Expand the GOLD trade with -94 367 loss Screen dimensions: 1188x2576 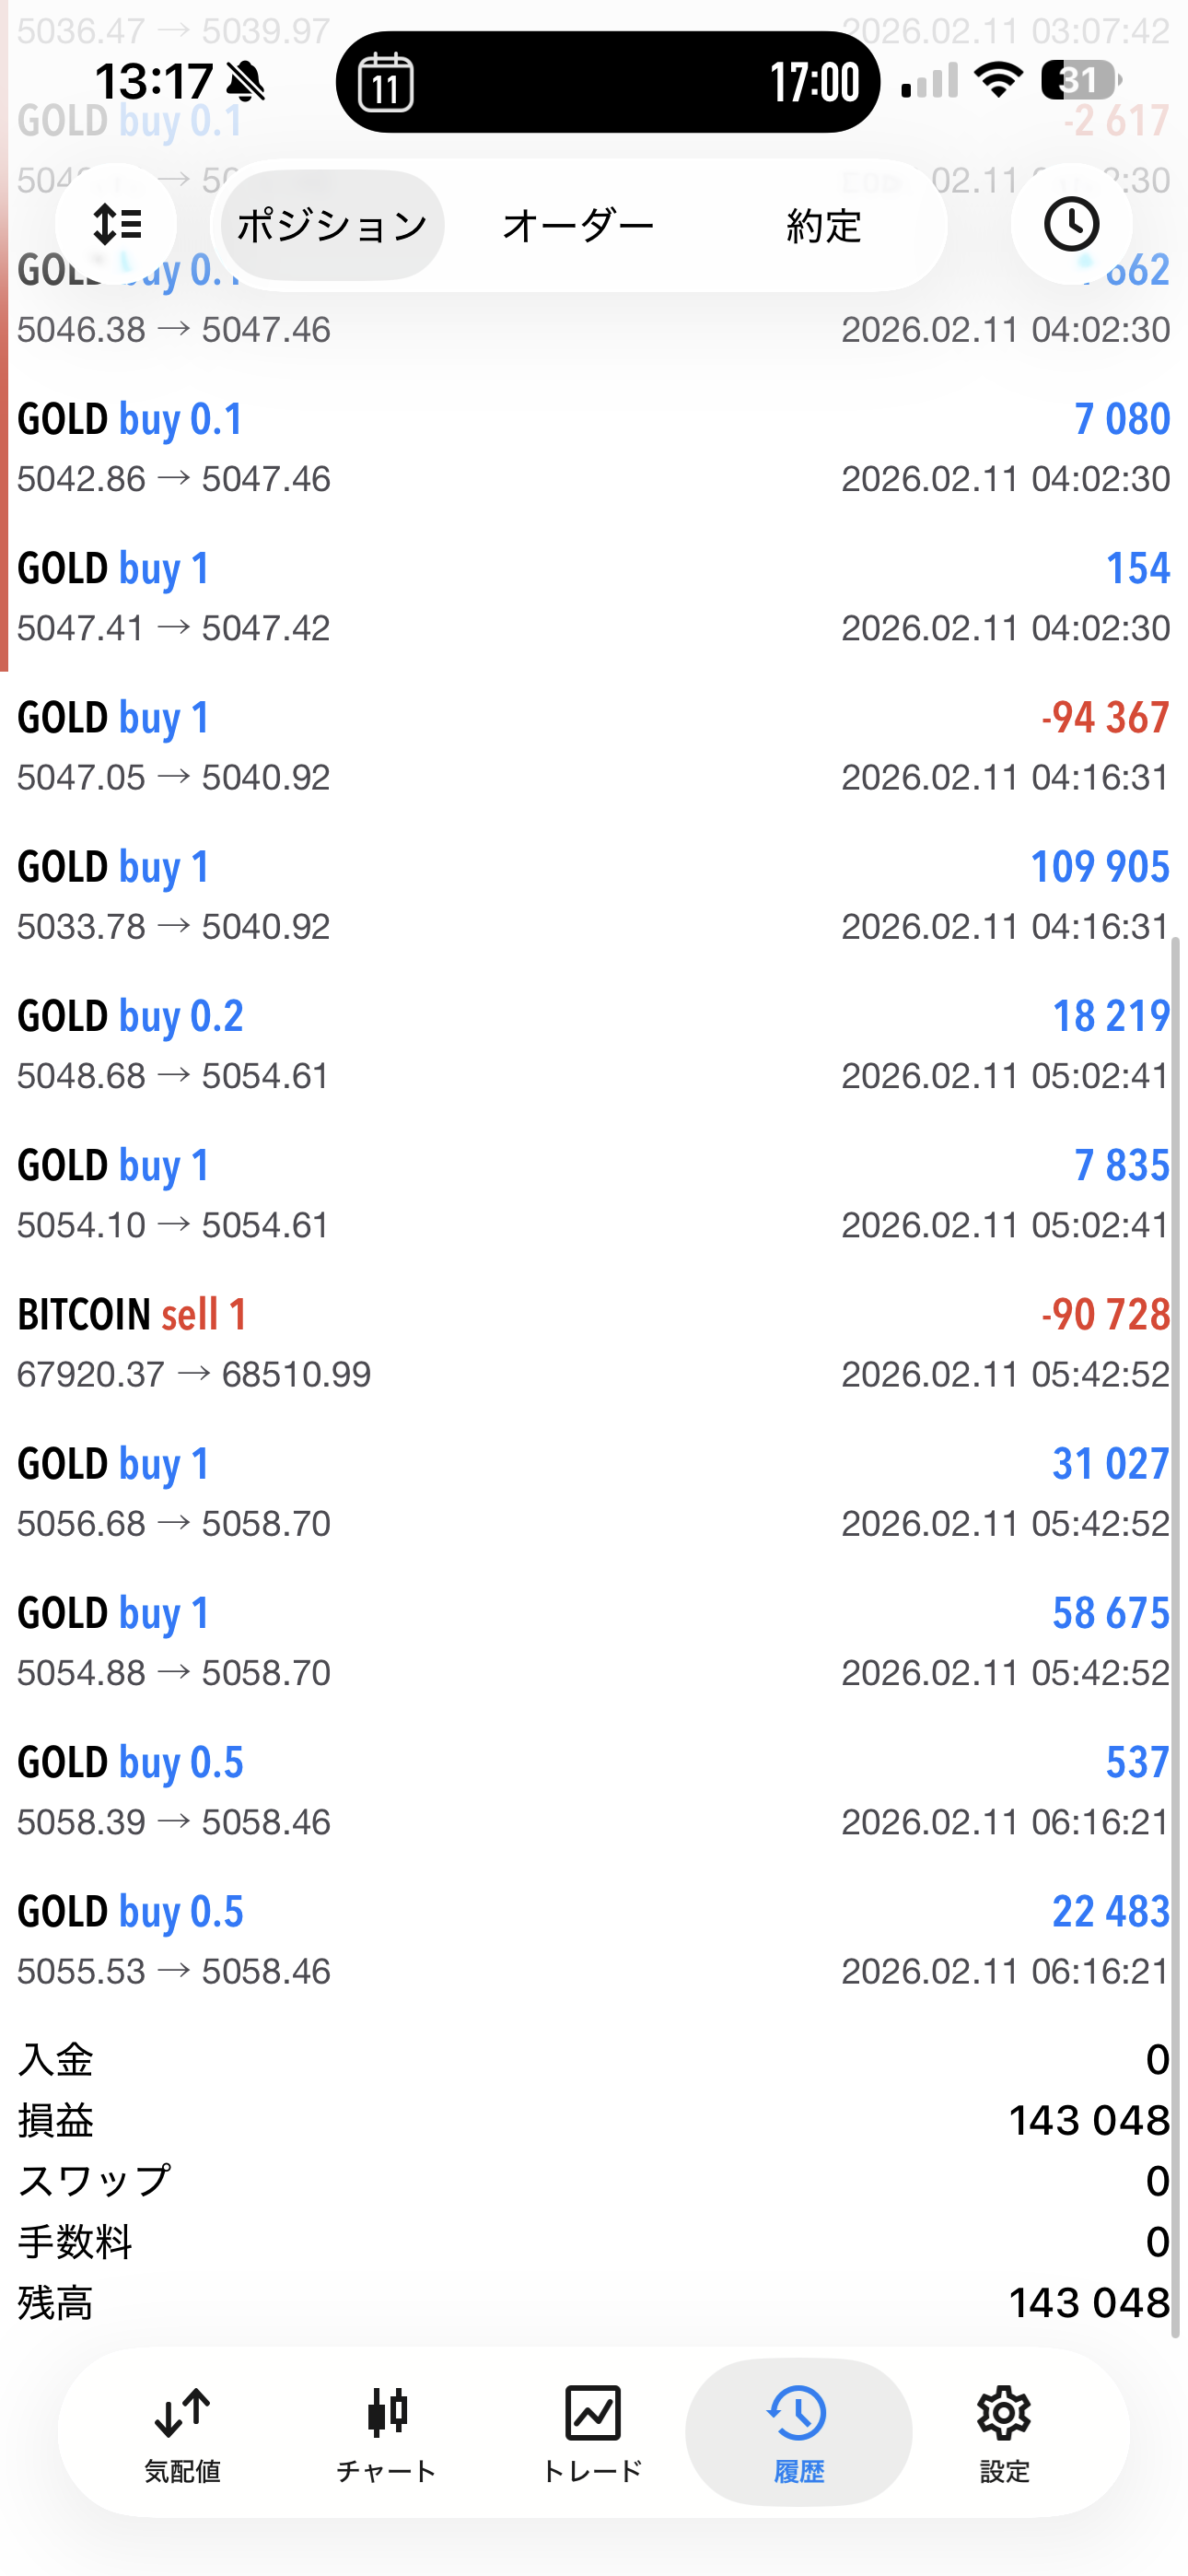click(594, 746)
